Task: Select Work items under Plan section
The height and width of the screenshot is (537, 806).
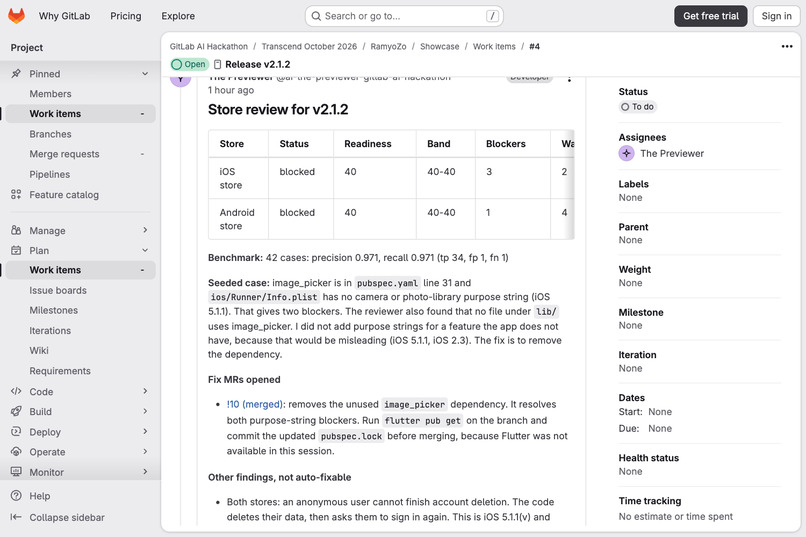Action: click(x=80, y=270)
